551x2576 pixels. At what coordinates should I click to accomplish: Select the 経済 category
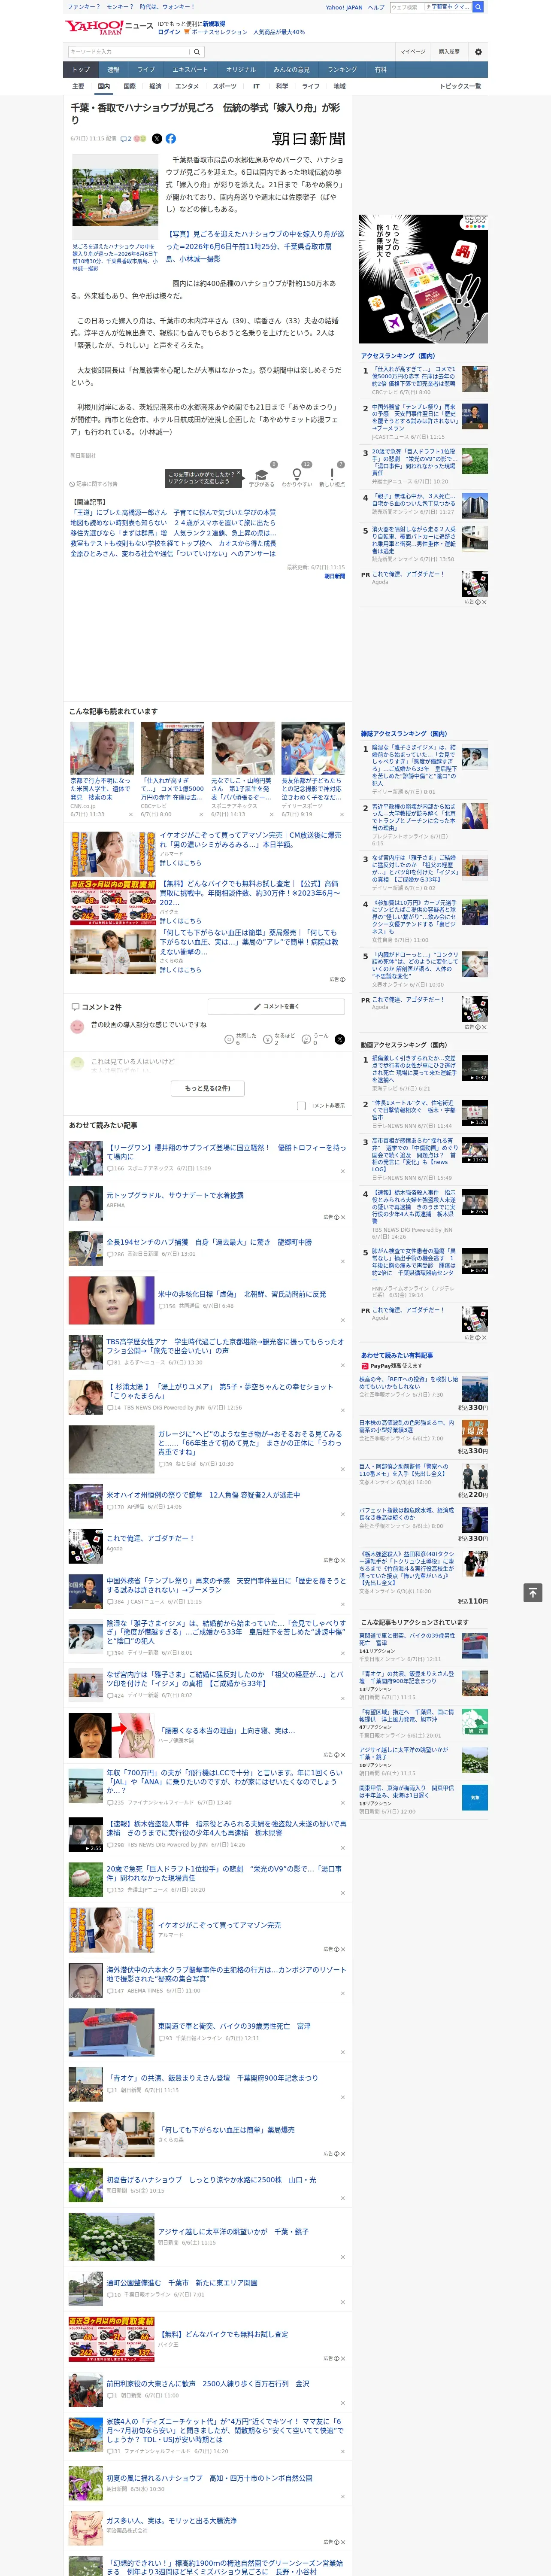pos(155,86)
